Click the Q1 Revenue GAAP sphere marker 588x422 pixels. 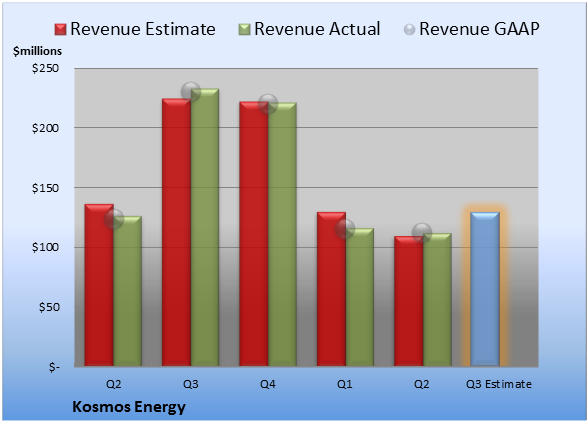point(345,229)
